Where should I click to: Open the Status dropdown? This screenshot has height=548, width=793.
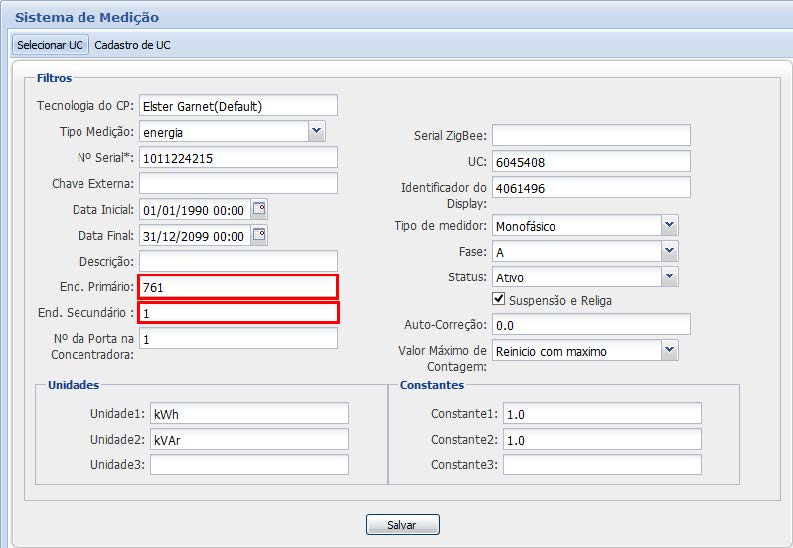click(669, 276)
